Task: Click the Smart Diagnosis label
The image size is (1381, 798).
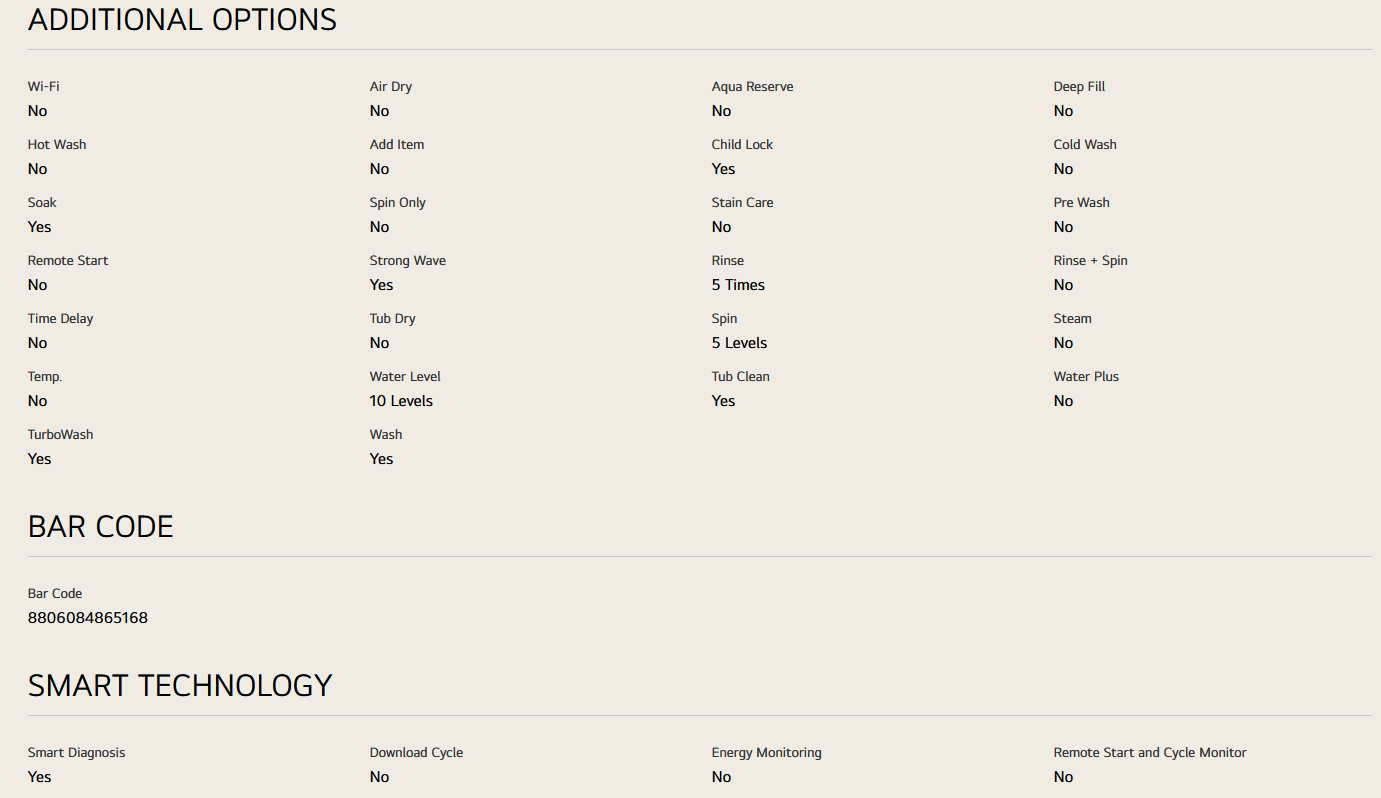Action: tap(77, 753)
